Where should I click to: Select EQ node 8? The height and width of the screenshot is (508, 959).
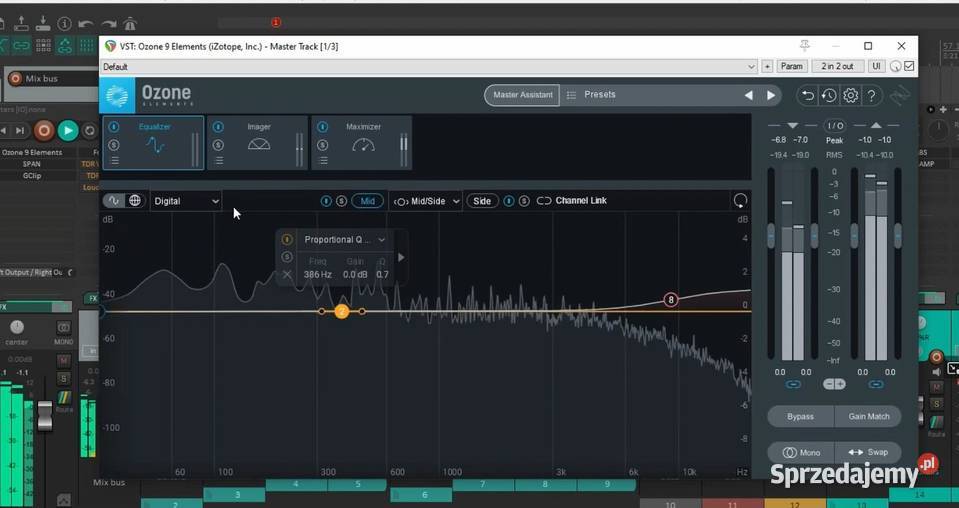pyautogui.click(x=671, y=300)
